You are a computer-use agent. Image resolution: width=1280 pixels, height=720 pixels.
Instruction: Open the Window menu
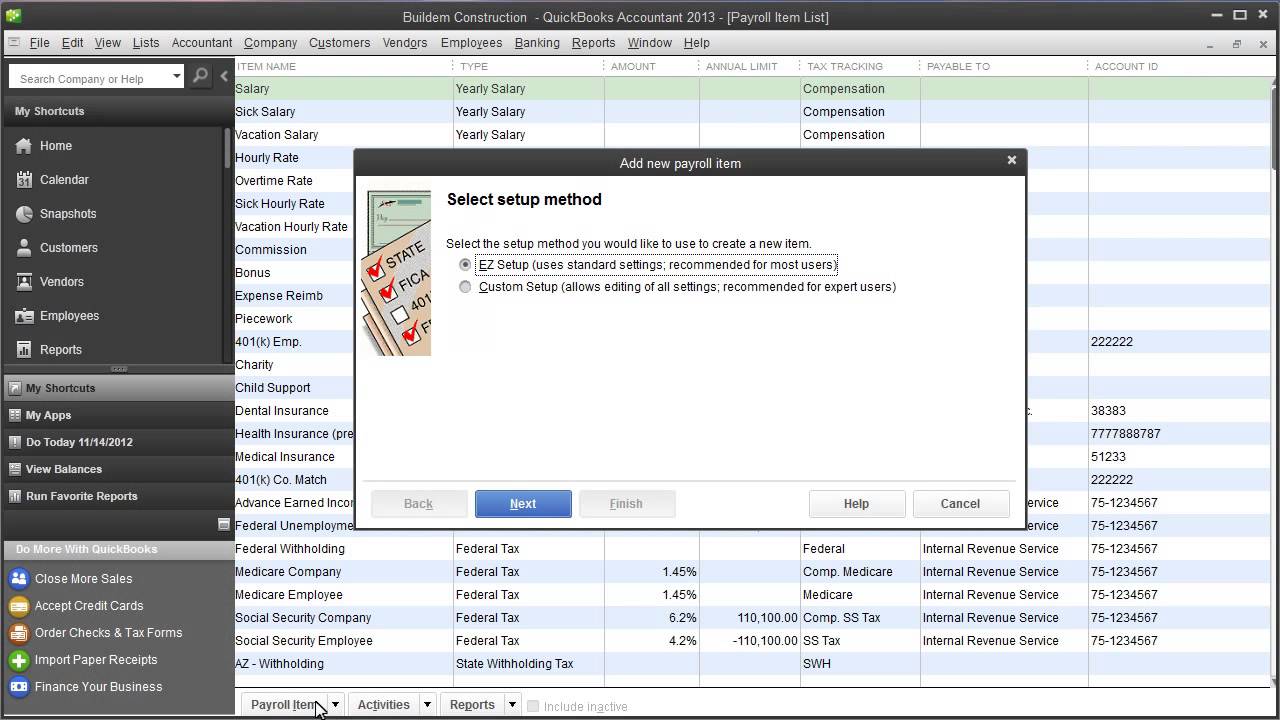tap(649, 43)
